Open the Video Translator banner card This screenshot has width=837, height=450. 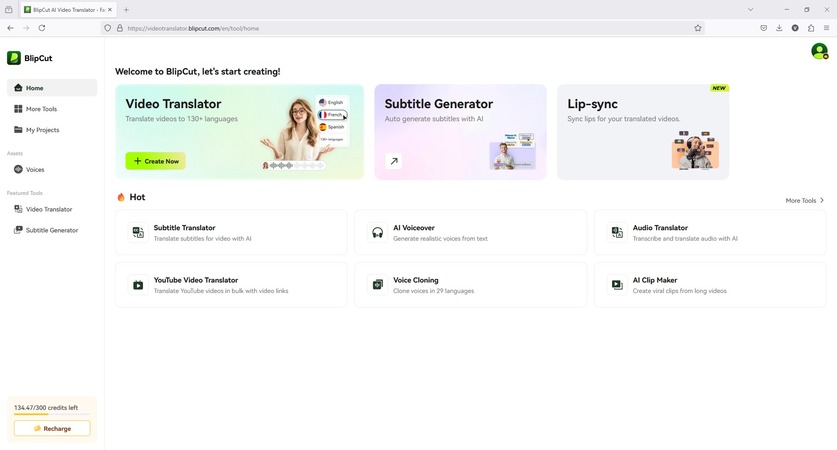(x=239, y=131)
